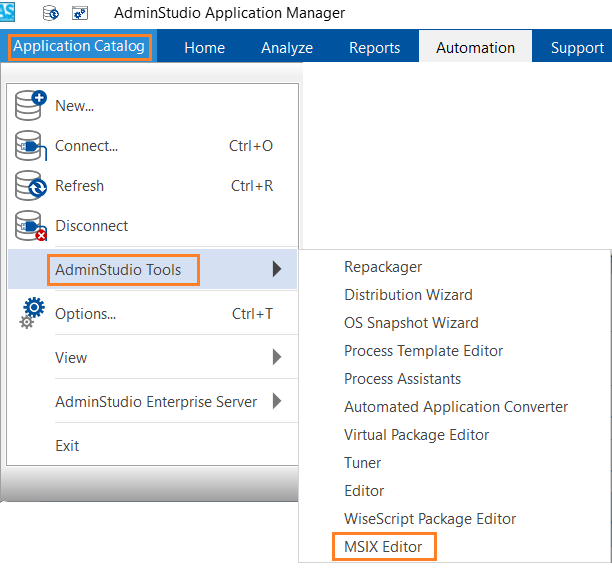Click the New catalog database icon

pyautogui.click(x=31, y=105)
